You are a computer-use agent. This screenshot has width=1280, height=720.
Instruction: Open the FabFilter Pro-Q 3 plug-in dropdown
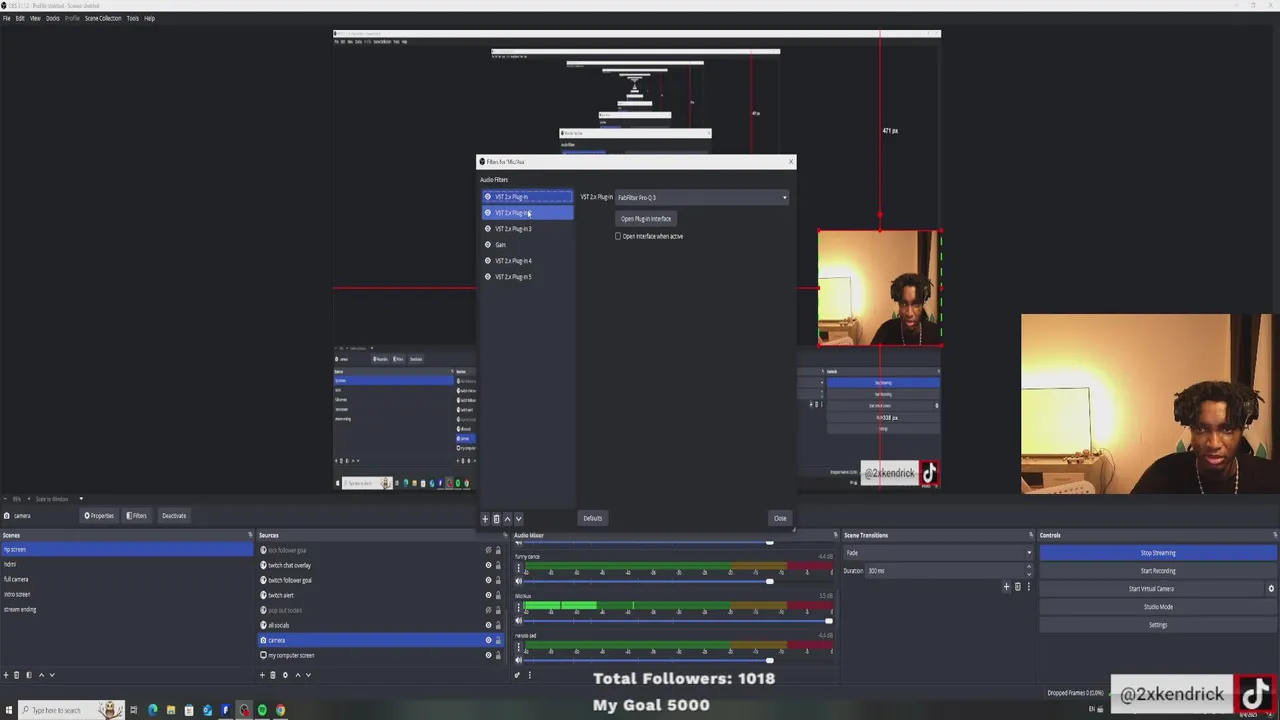pyautogui.click(x=702, y=197)
